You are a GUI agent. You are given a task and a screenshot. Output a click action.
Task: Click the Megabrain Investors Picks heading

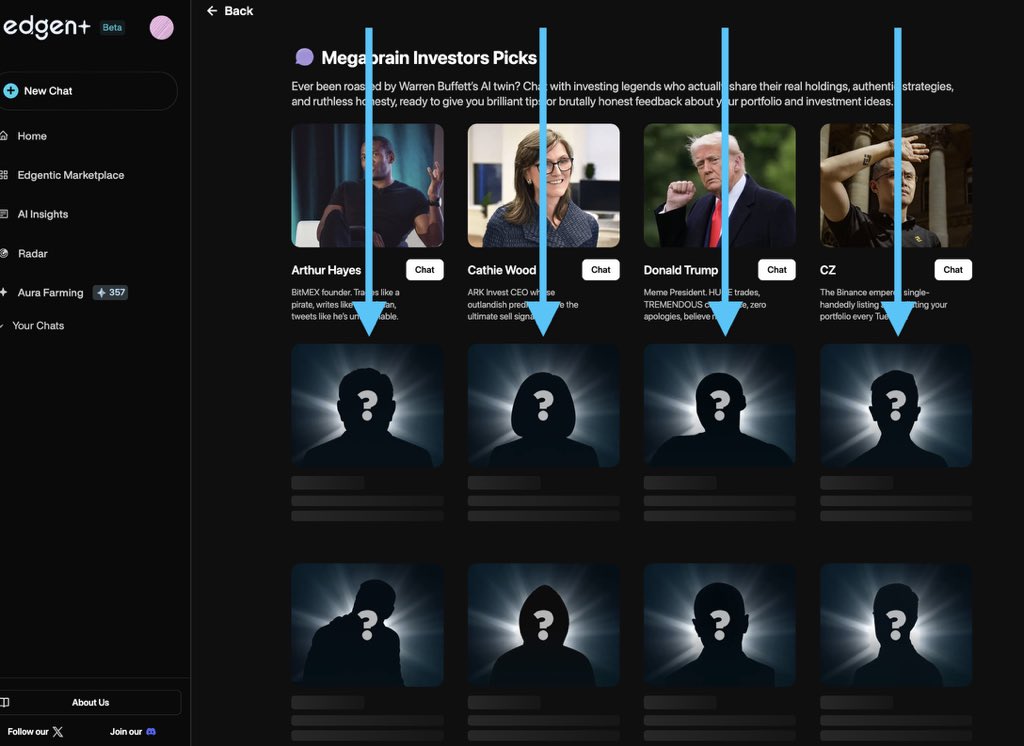click(429, 57)
